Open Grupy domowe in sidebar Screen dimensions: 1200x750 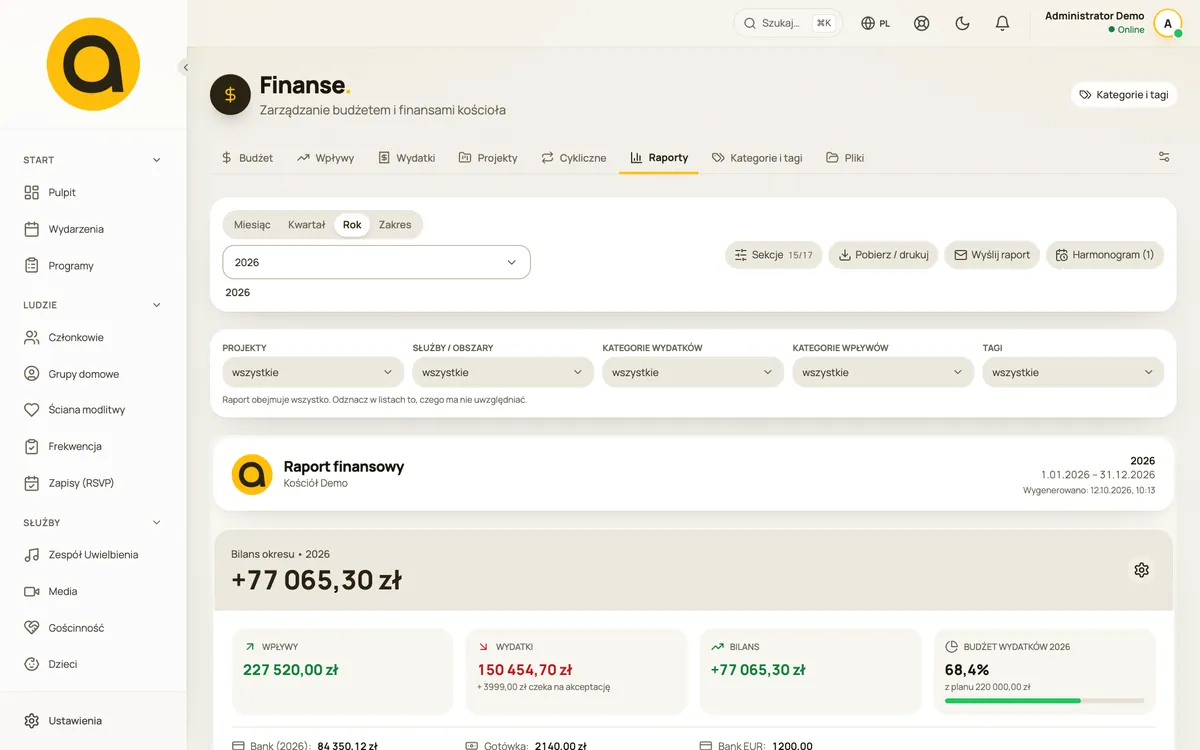click(x=93, y=374)
